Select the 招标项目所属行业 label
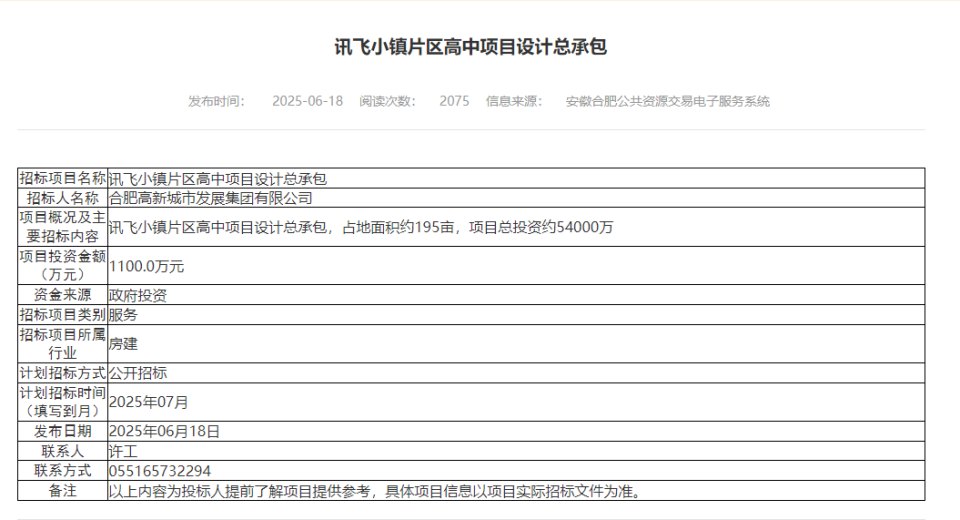The width and height of the screenshot is (960, 520). (62, 344)
